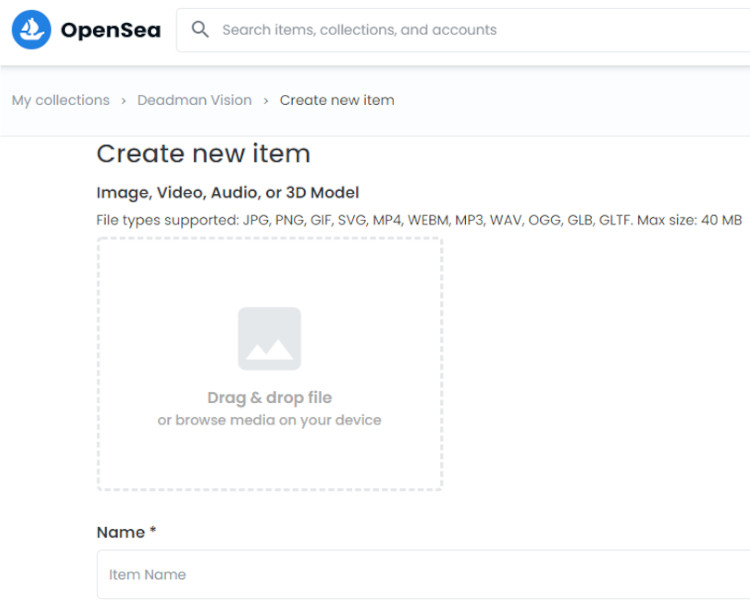Select the Create new item breadcrumb
Viewport: 750px width, 606px height.
337,100
